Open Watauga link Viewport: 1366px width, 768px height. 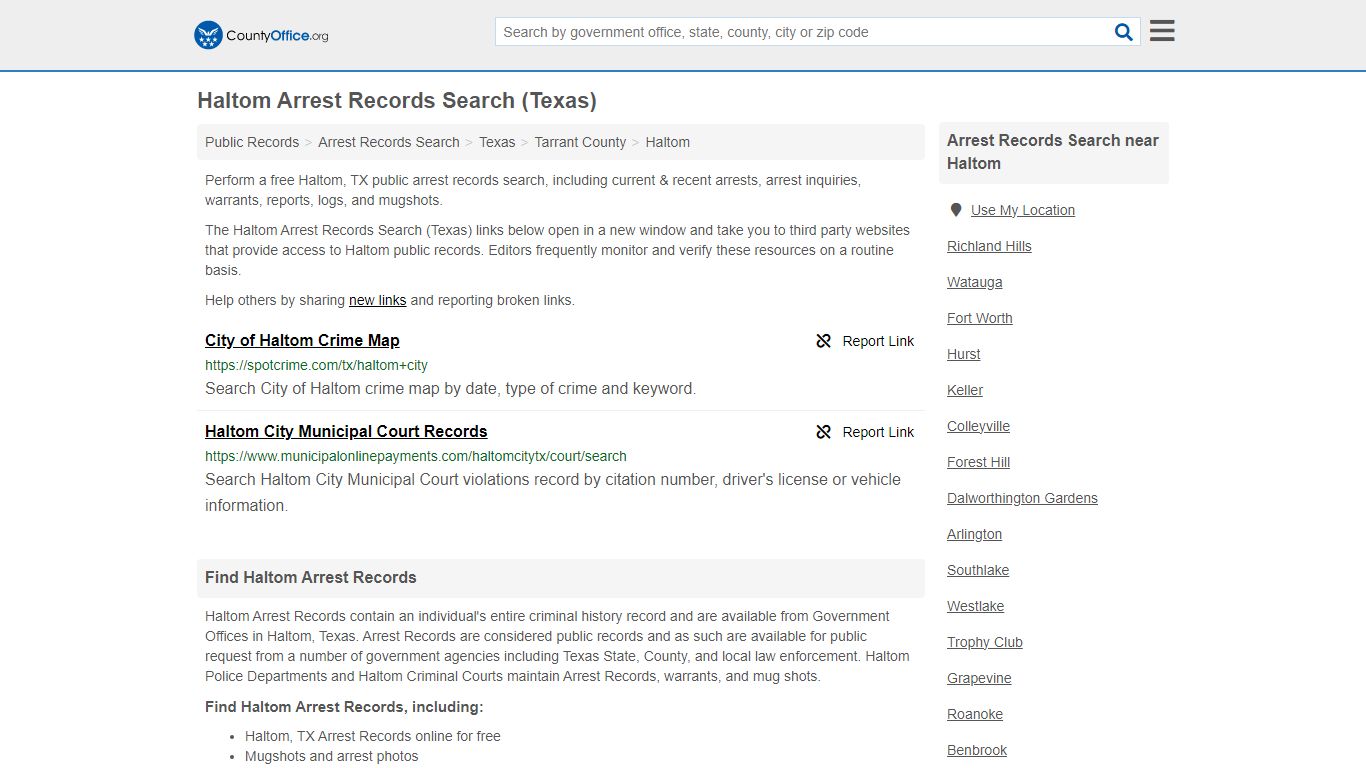click(974, 282)
